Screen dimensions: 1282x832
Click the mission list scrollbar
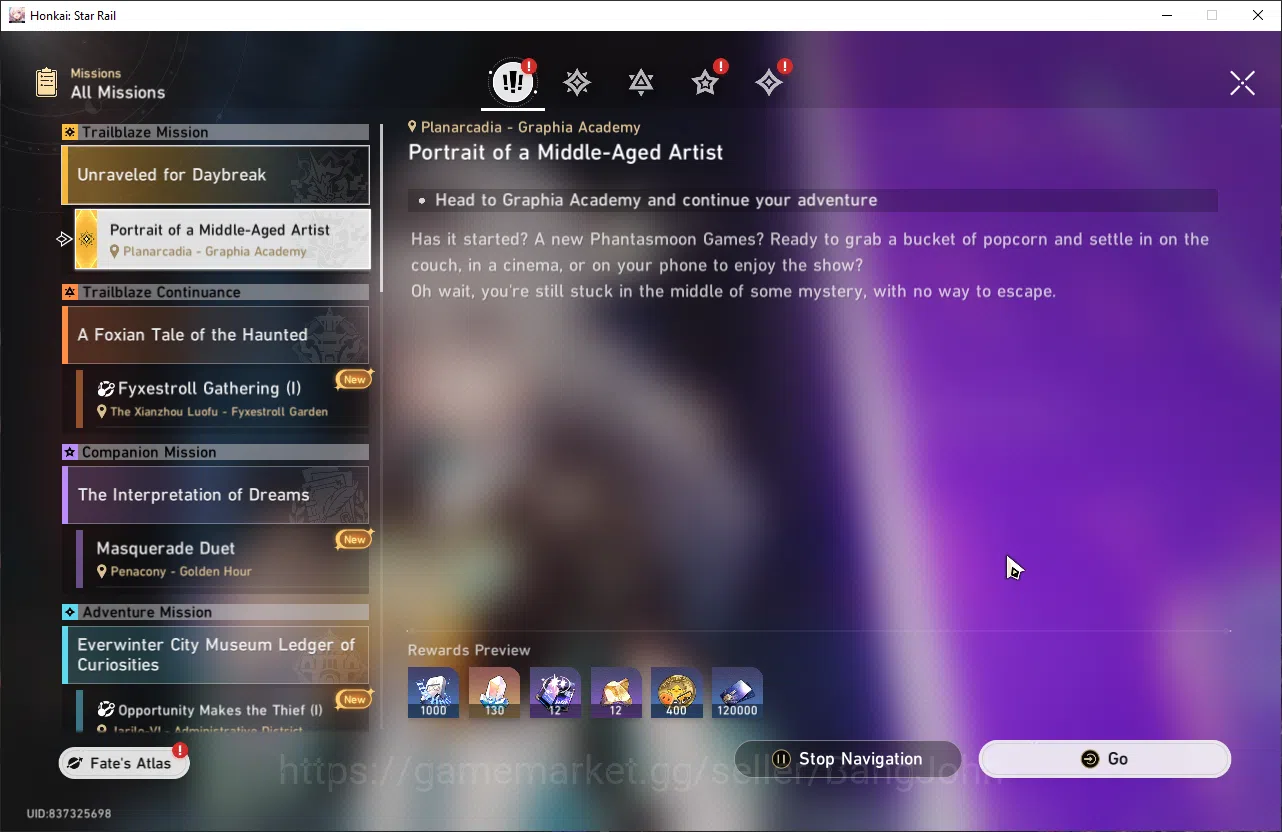381,207
